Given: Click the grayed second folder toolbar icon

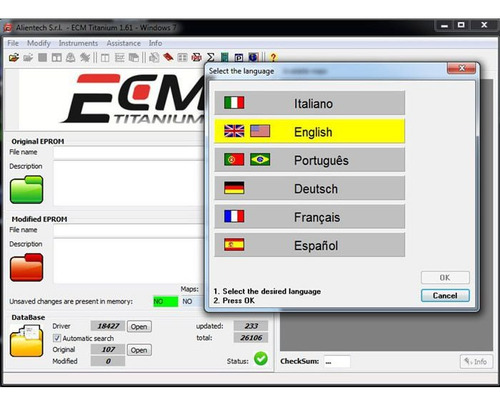Looking at the screenshot, I should 28,58.
